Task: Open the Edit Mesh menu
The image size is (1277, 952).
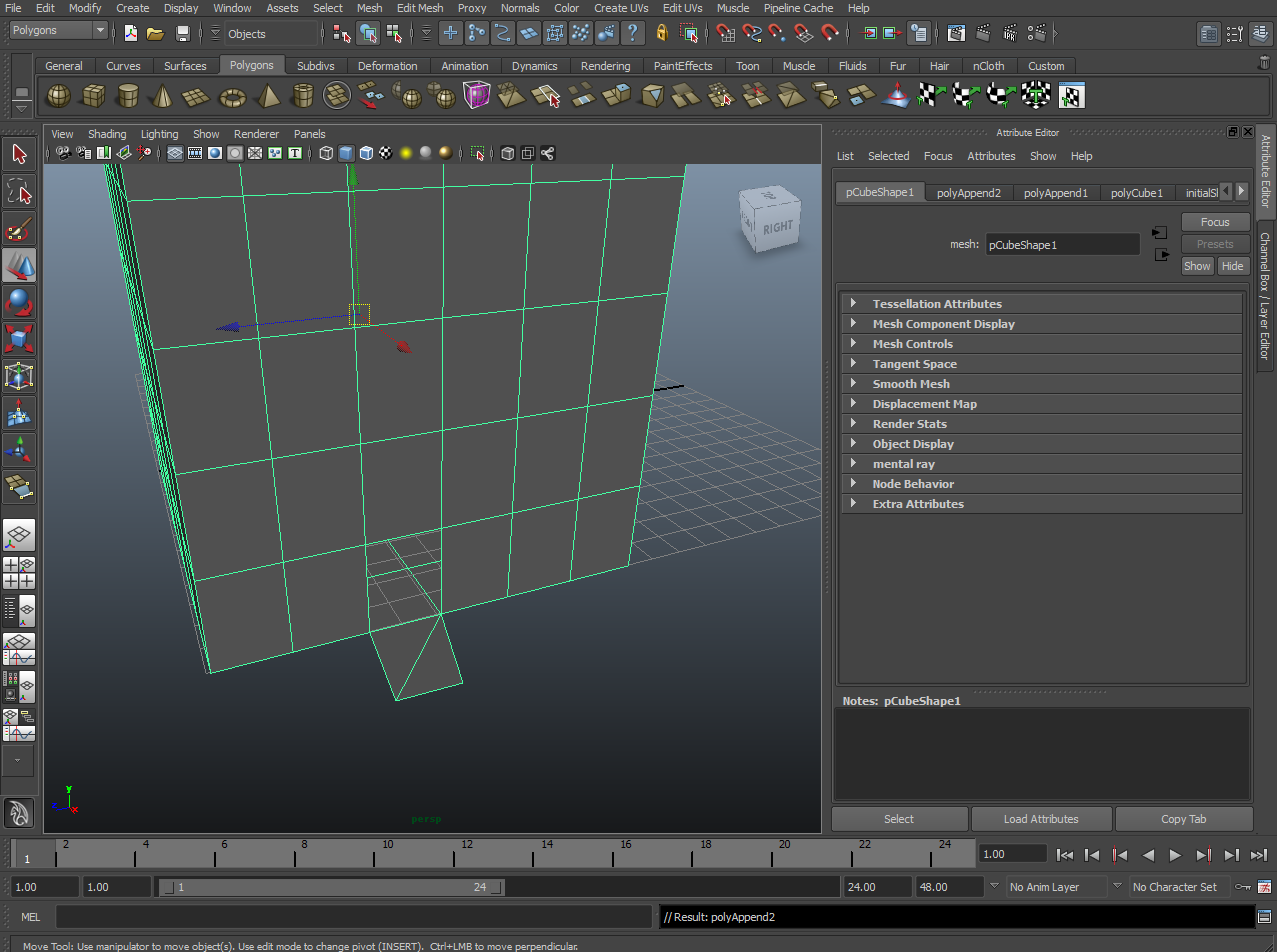Action: pyautogui.click(x=419, y=8)
